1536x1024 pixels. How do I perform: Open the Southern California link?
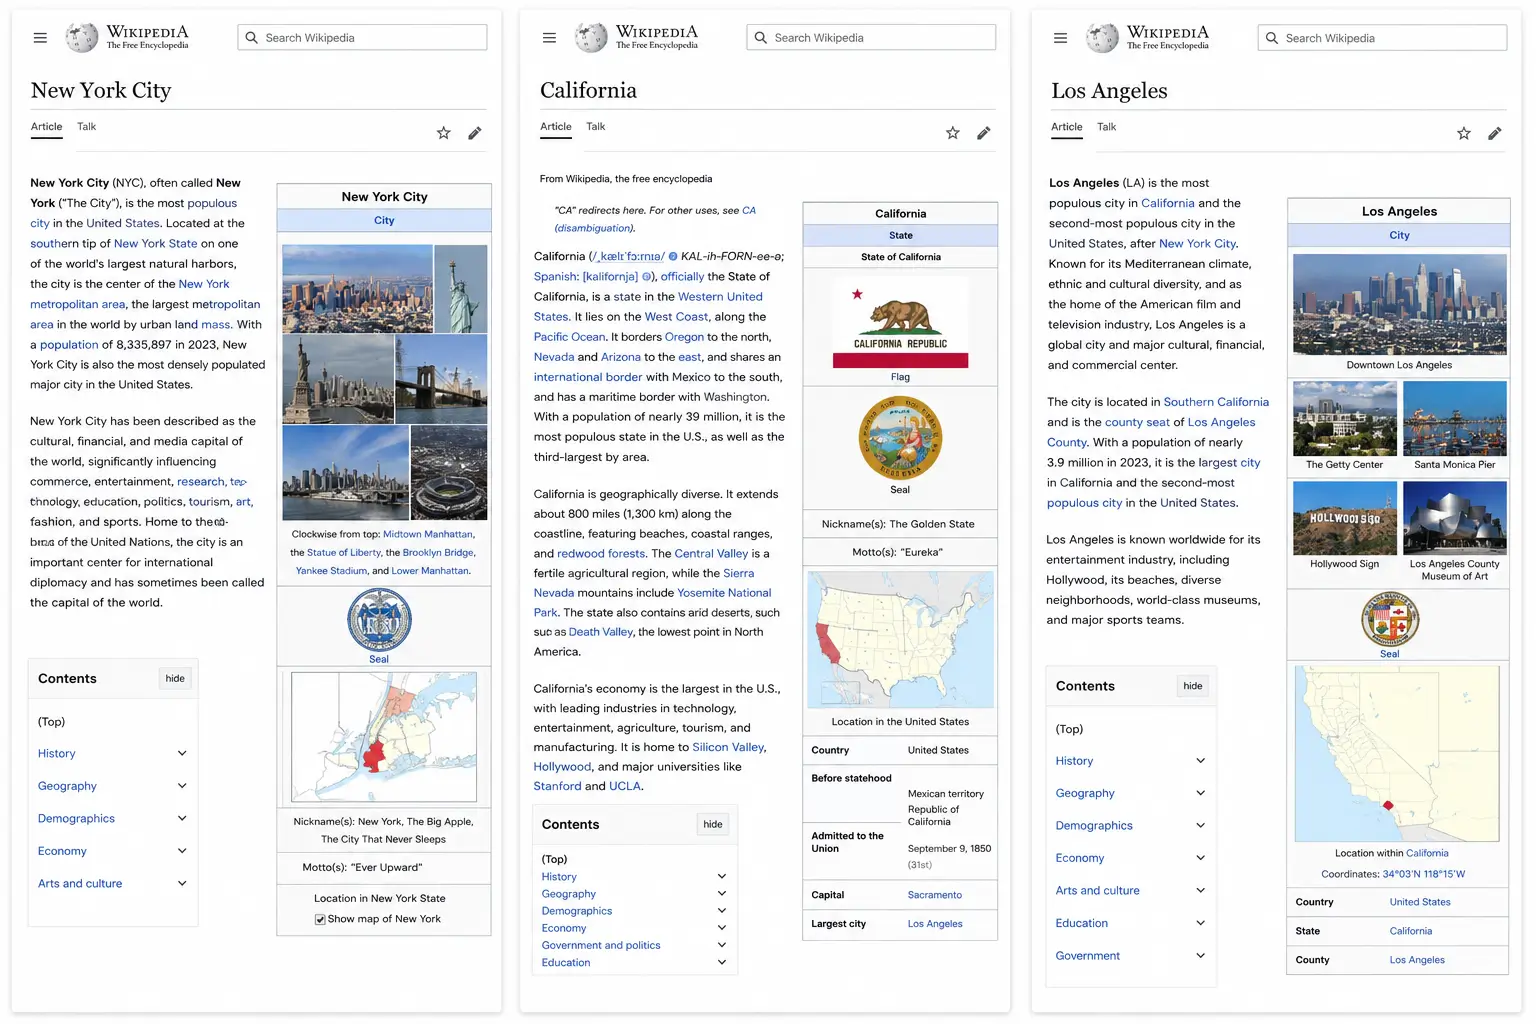pyautogui.click(x=1216, y=402)
